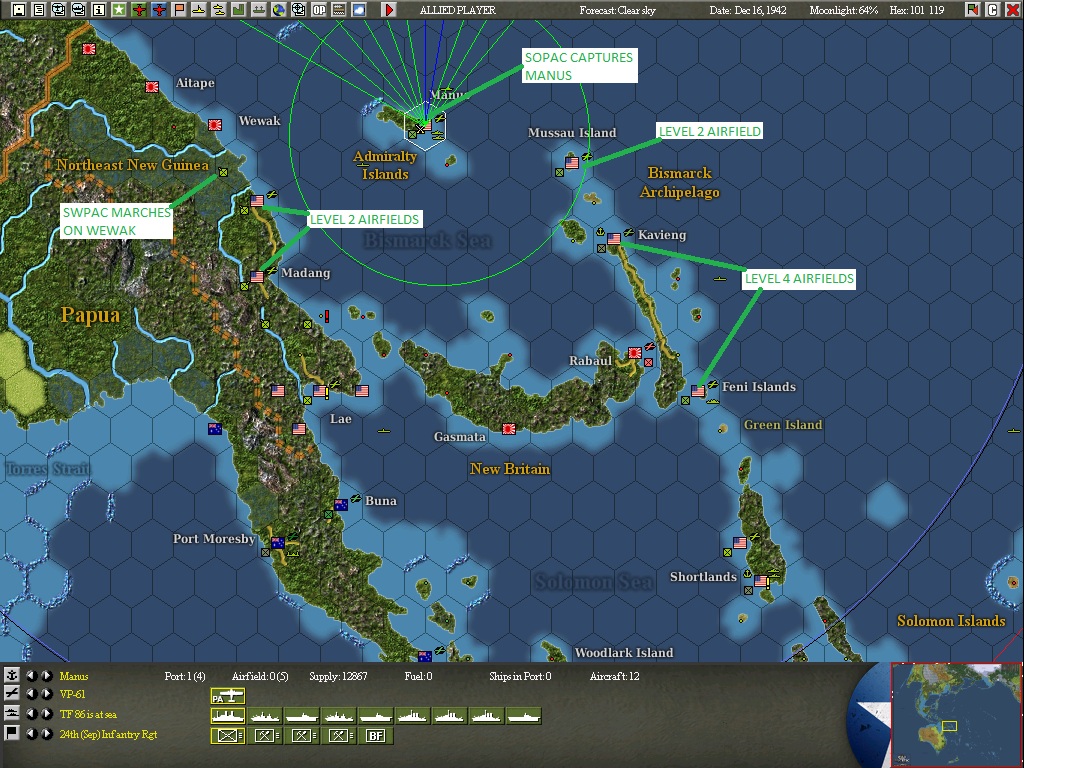Click the black flag icon beside 24th Infantry row

pyautogui.click(x=12, y=733)
